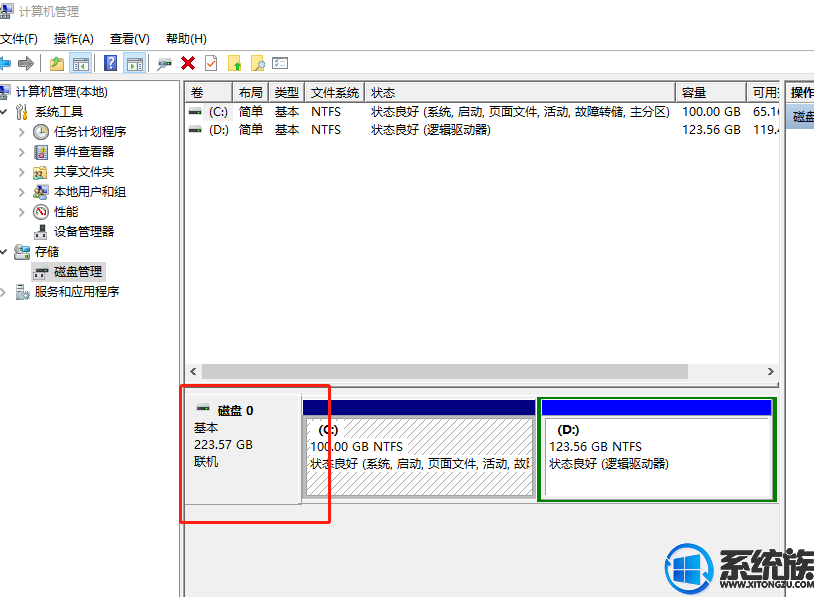
Task: Collapse the 存储 tree node
Action: click(x=4, y=252)
